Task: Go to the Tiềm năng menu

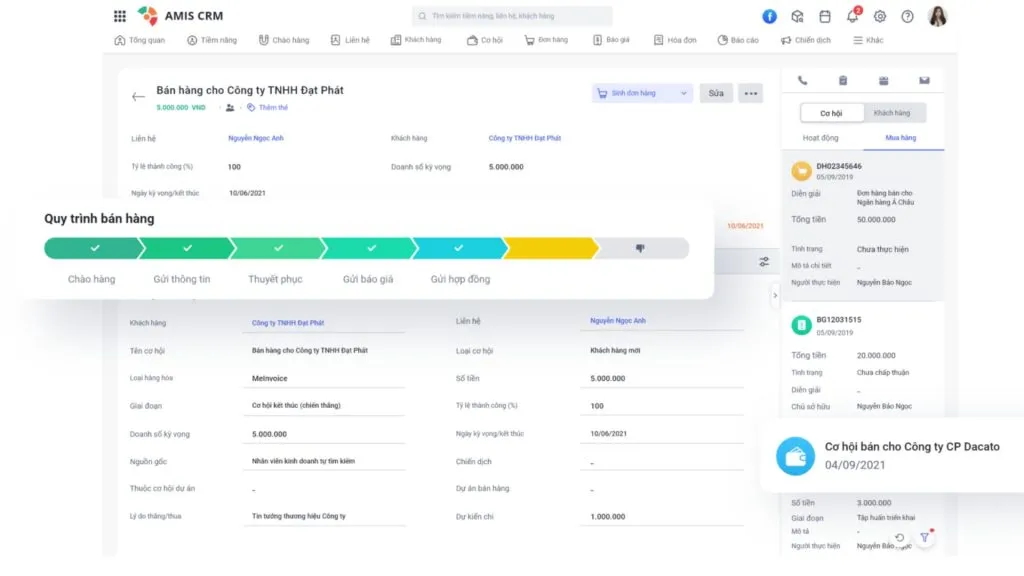Action: click(x=212, y=40)
